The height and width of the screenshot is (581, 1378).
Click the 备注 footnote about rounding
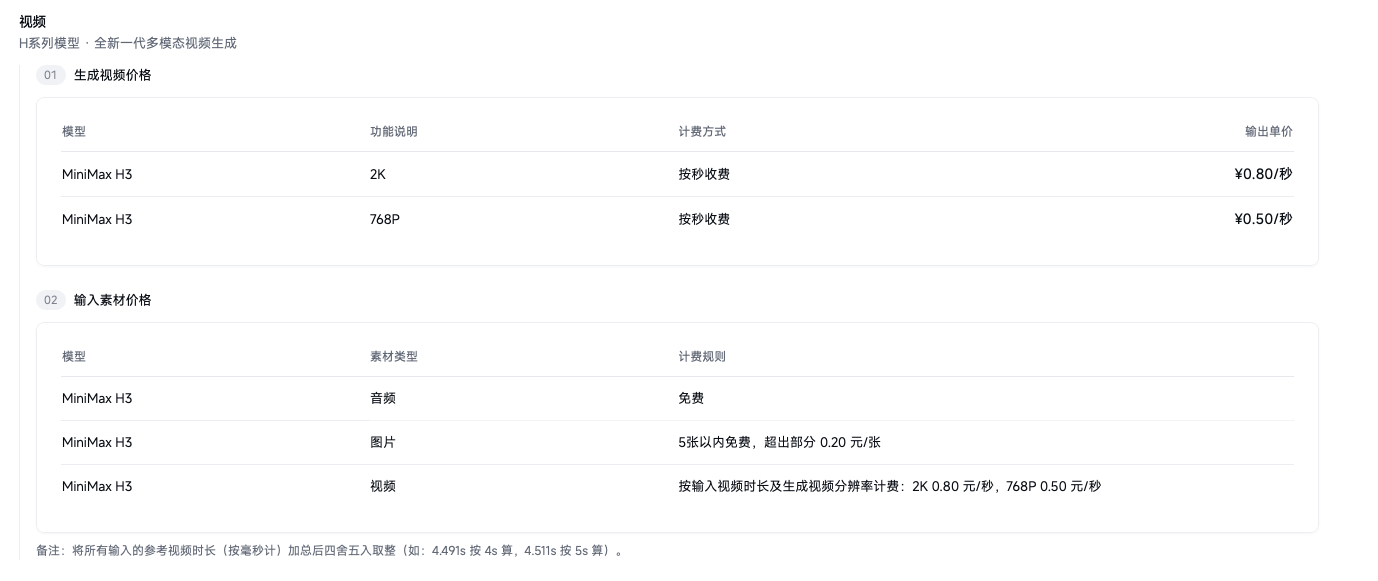(x=332, y=551)
